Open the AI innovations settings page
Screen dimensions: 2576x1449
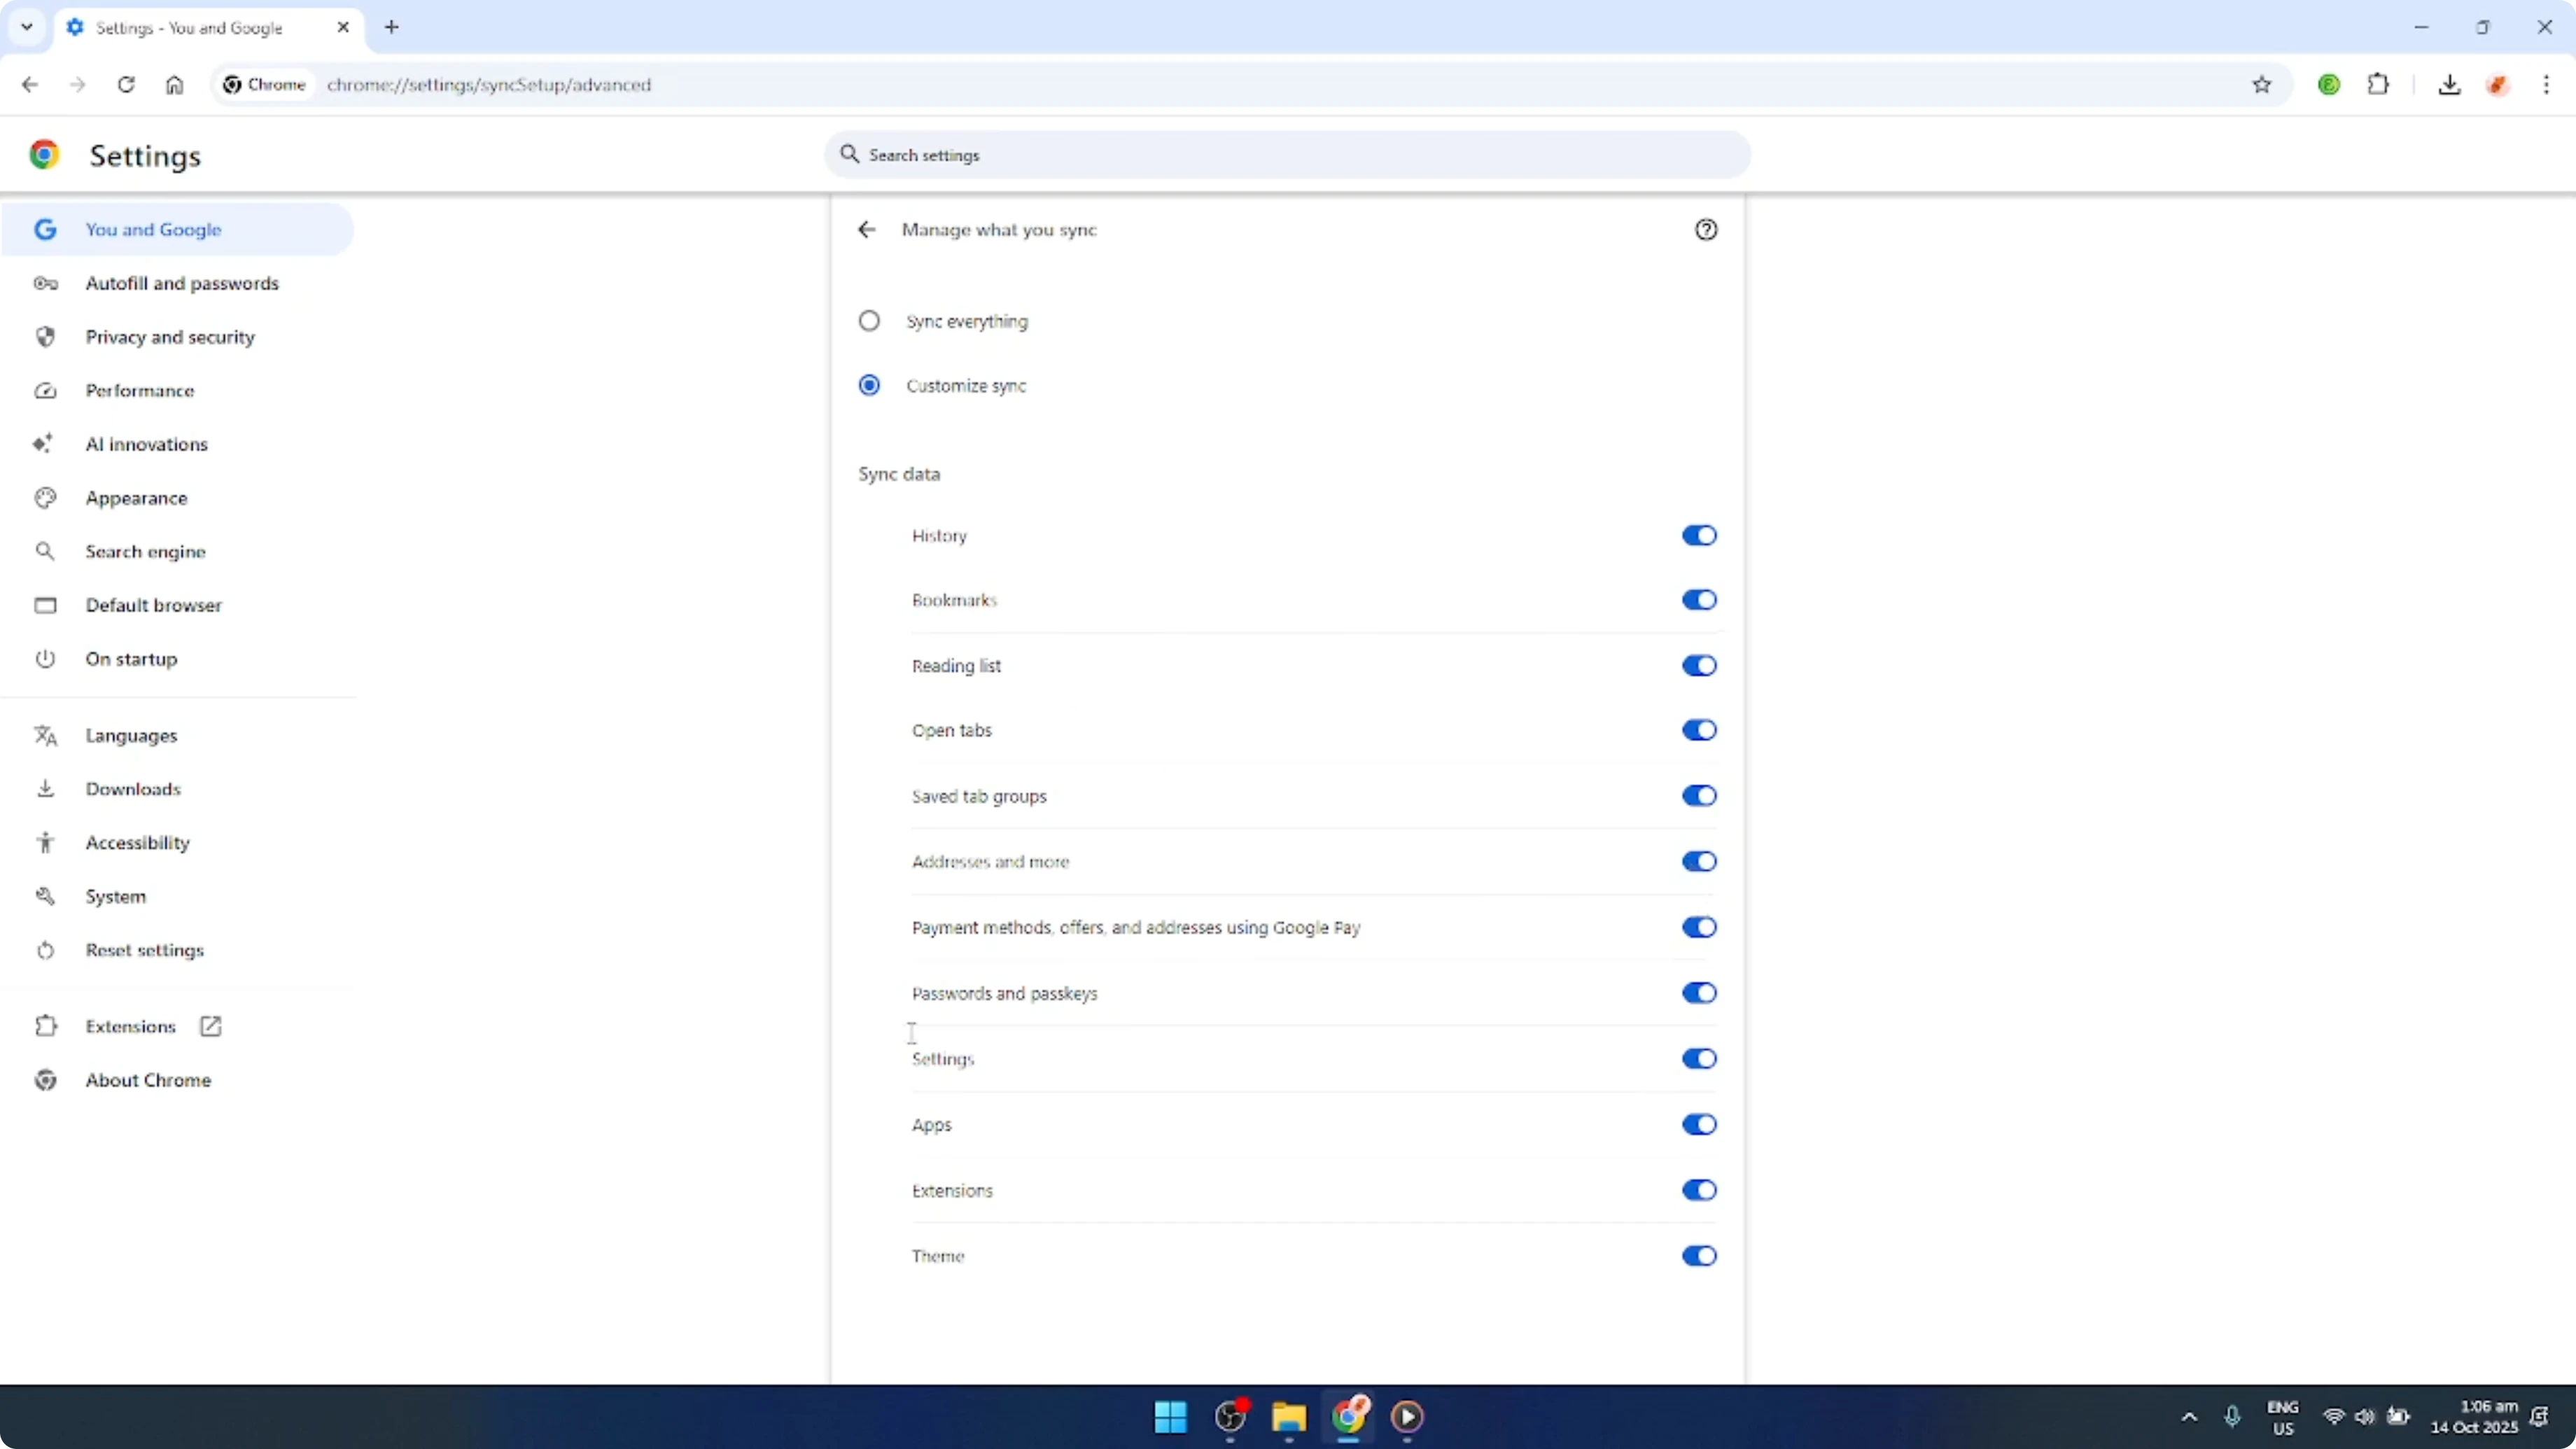click(x=146, y=443)
